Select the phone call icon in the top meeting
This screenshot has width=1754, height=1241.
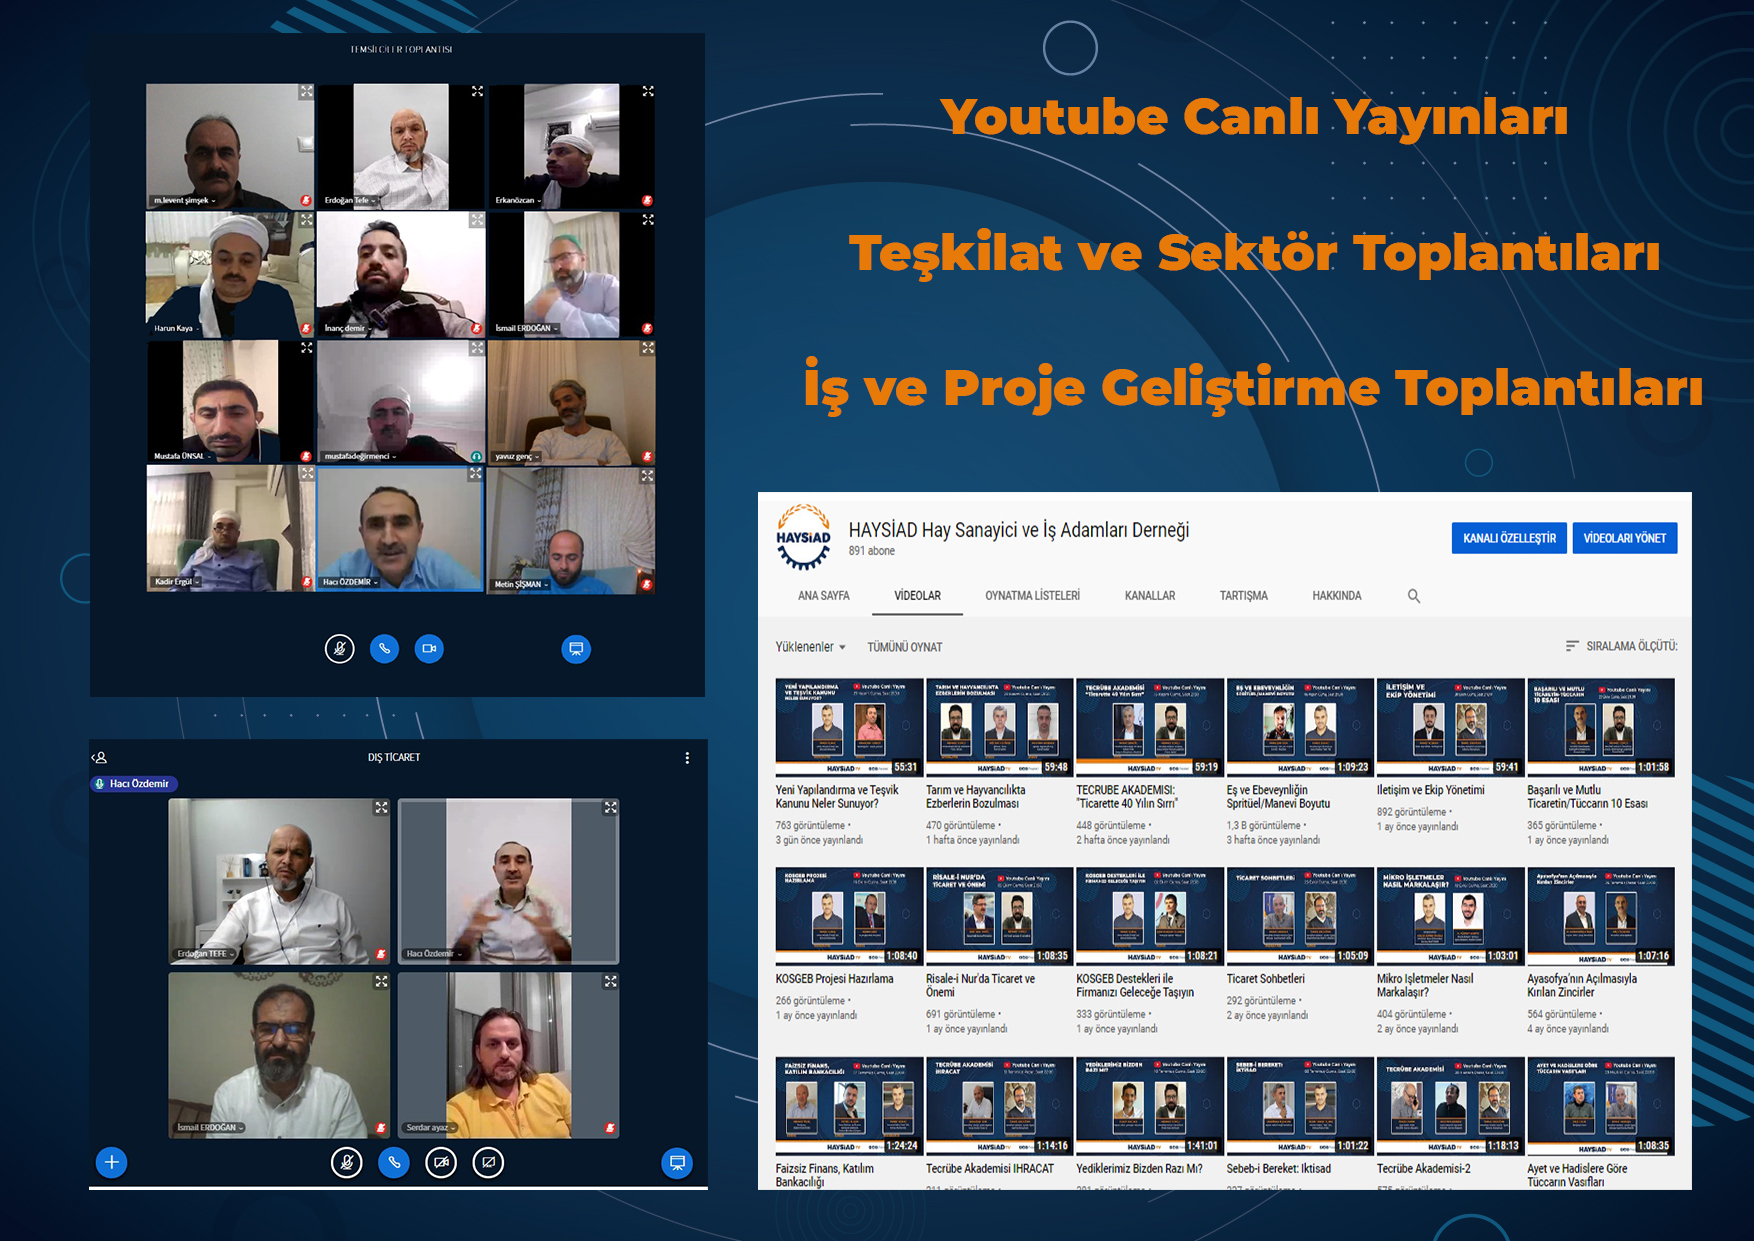coord(385,648)
